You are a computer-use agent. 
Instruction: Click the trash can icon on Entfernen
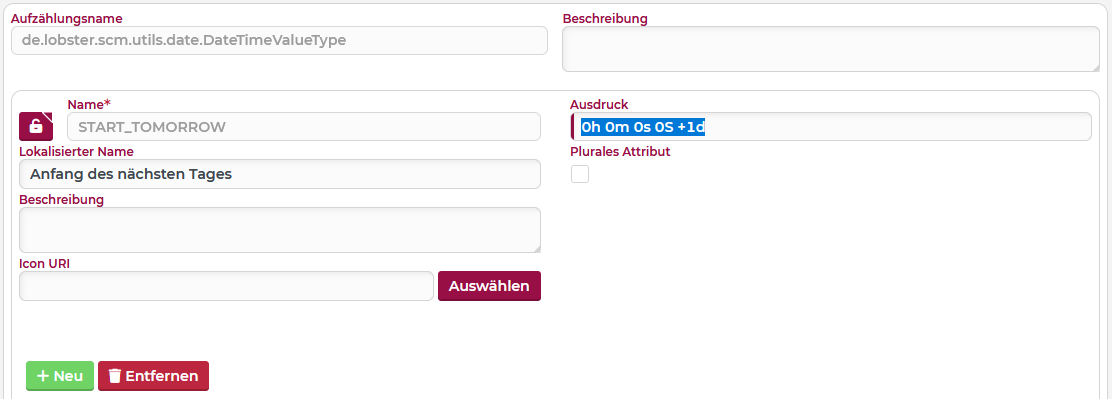[x=114, y=376]
